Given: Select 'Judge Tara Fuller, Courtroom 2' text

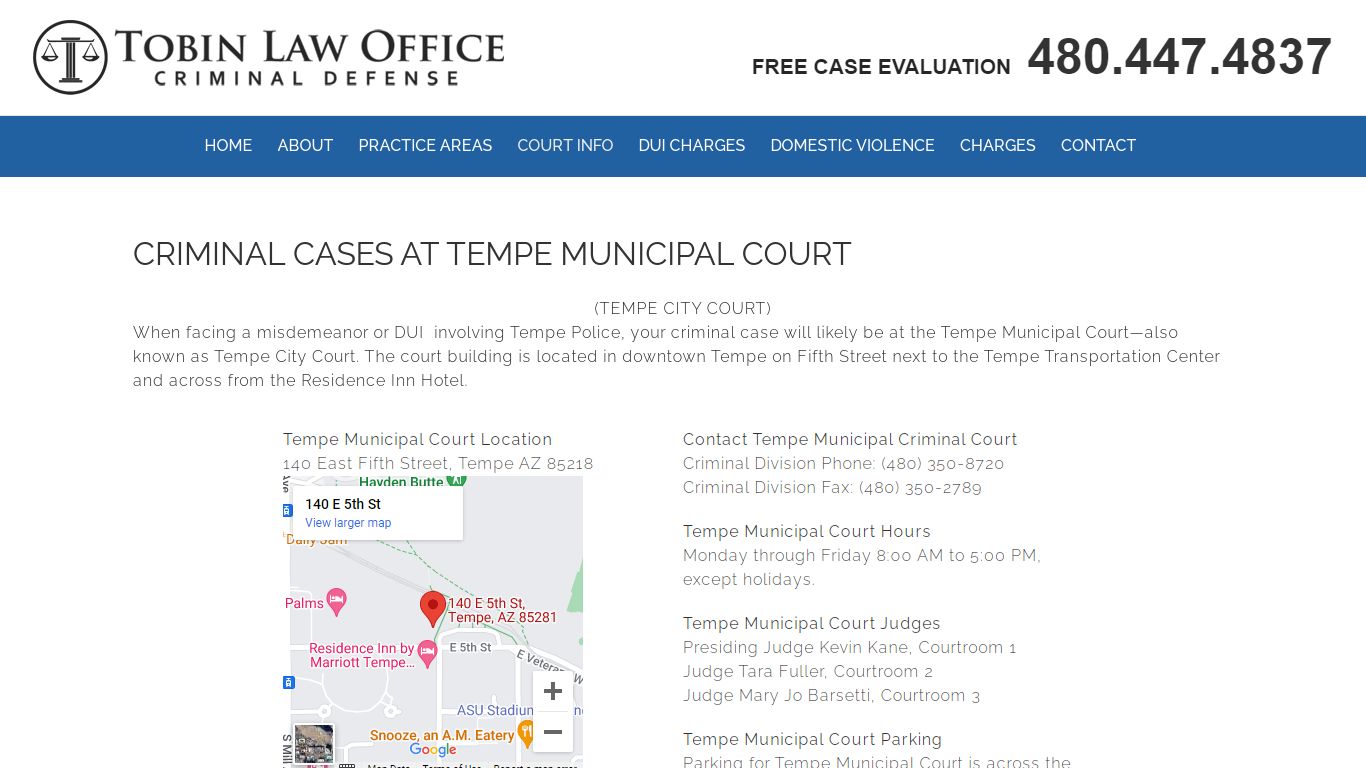Looking at the screenshot, I should point(808,672).
